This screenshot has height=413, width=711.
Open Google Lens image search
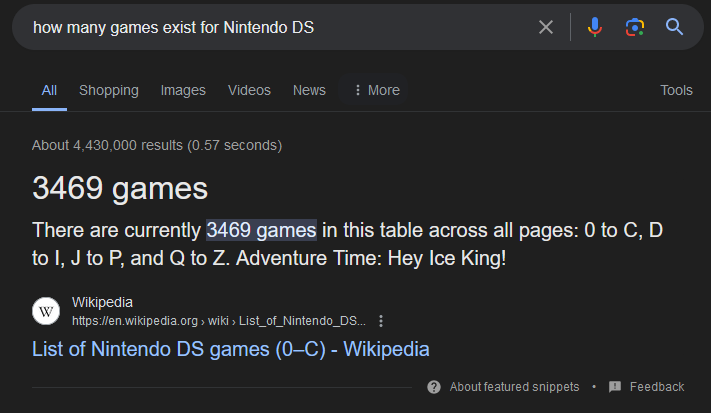[x=635, y=27]
